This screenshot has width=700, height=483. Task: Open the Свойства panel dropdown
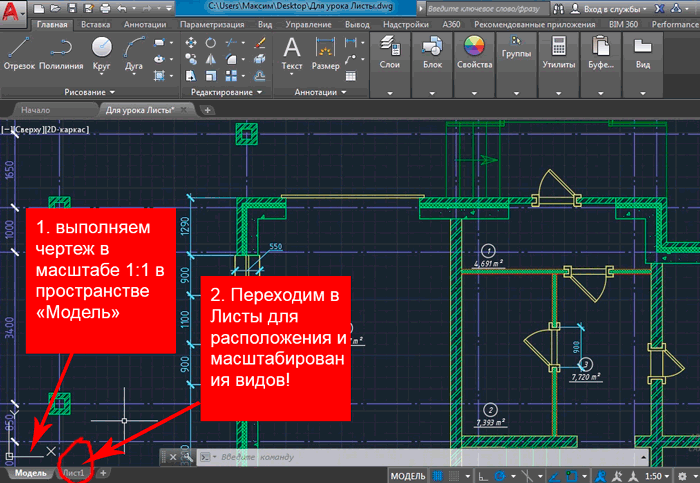click(474, 93)
